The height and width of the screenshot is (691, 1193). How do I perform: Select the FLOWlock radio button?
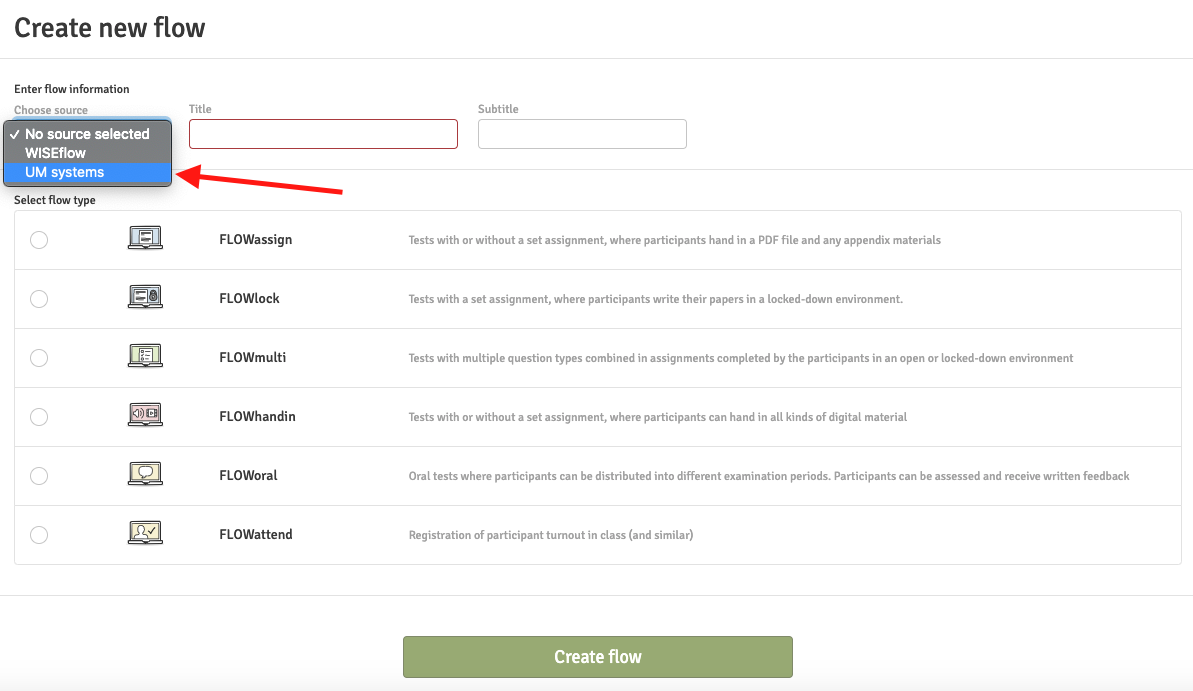coord(39,299)
